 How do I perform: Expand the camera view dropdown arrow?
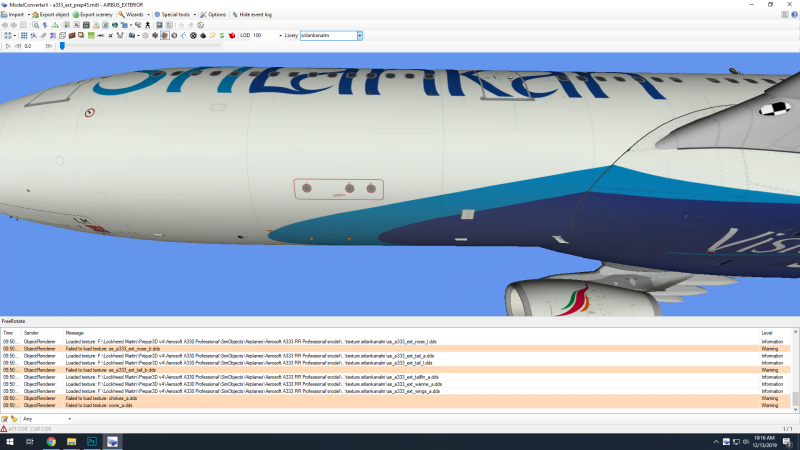pyautogui.click(x=138, y=36)
